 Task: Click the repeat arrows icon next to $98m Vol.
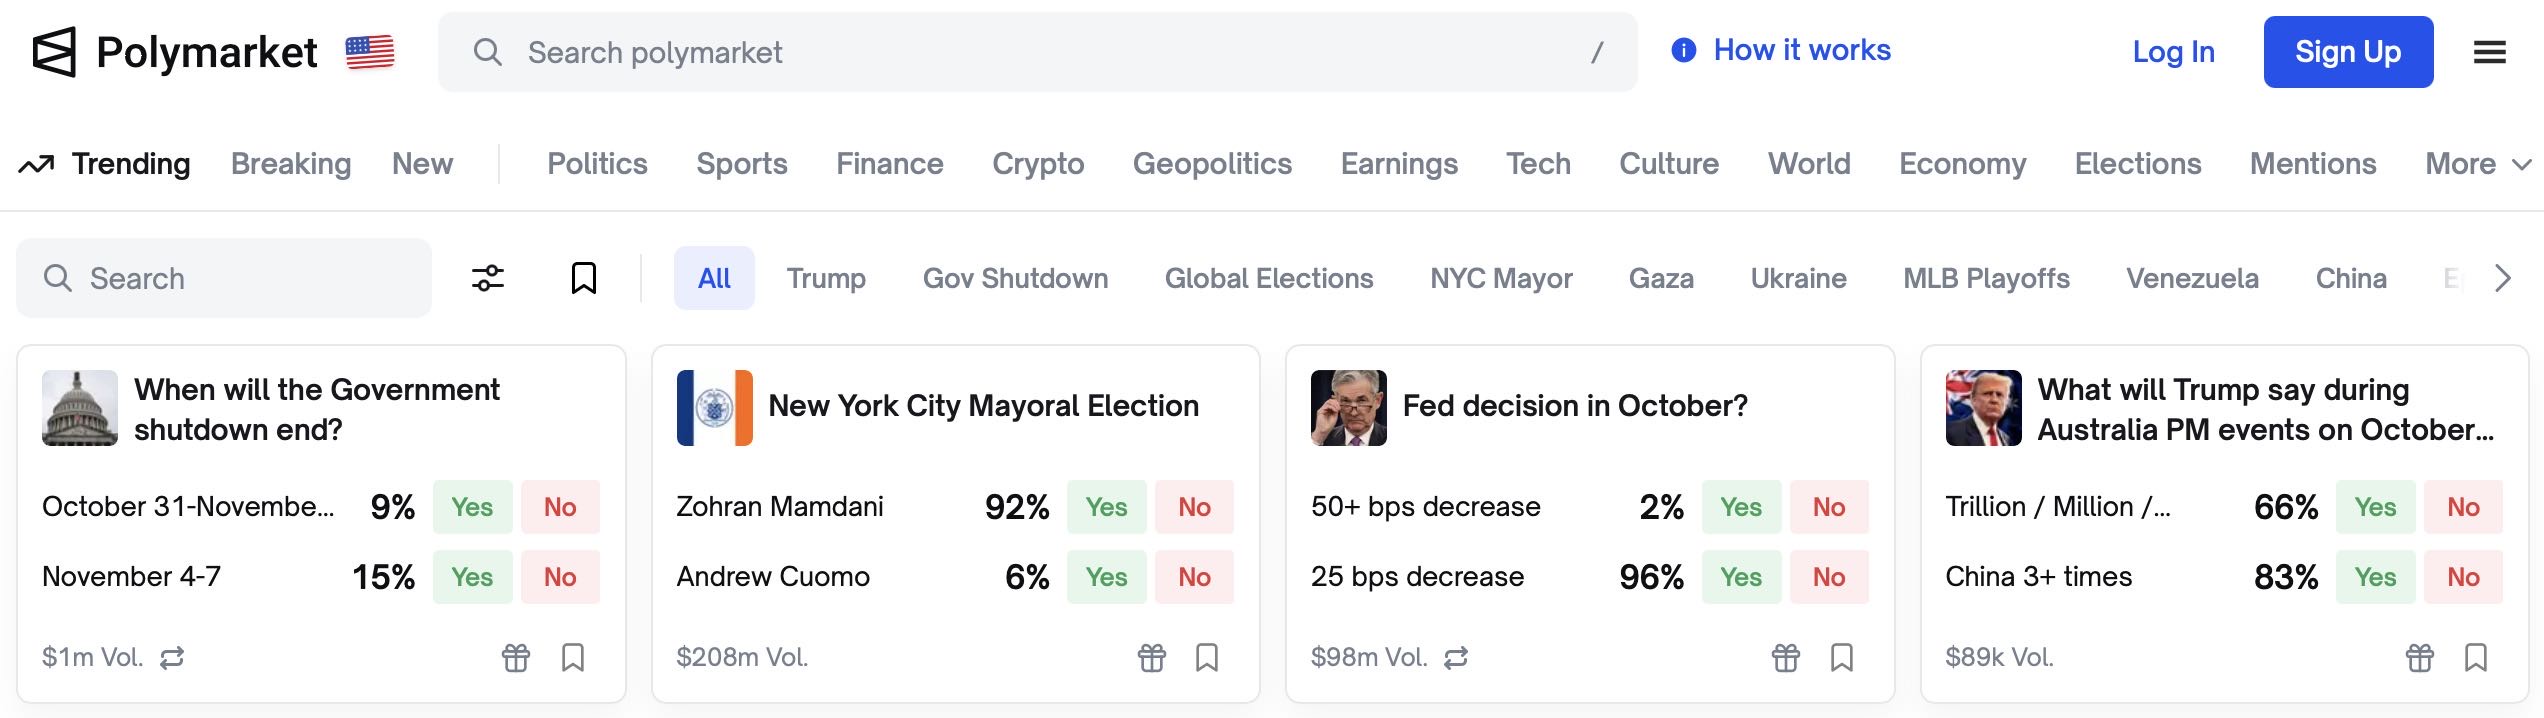[x=1456, y=657]
